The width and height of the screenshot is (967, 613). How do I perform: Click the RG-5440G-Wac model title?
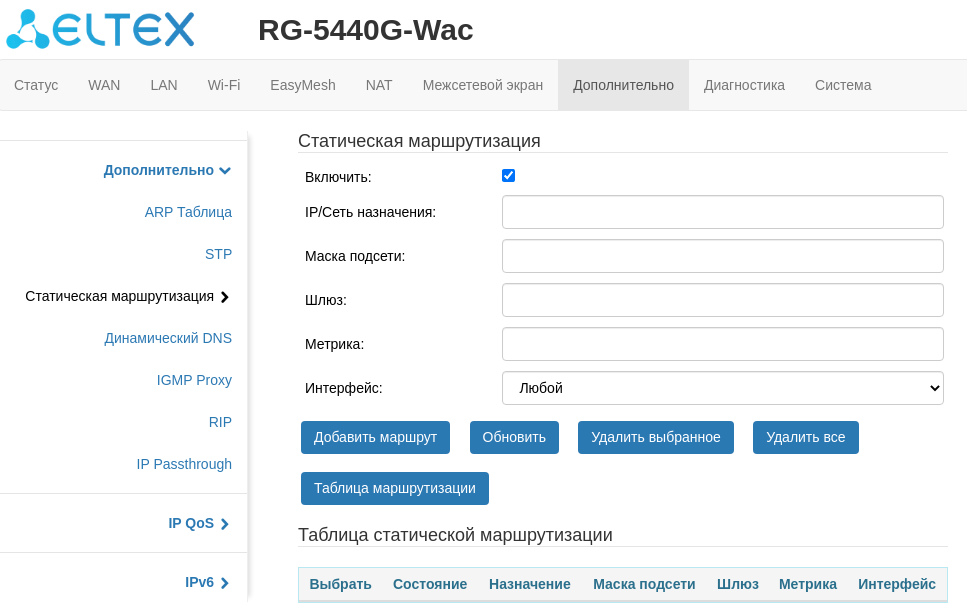click(366, 30)
